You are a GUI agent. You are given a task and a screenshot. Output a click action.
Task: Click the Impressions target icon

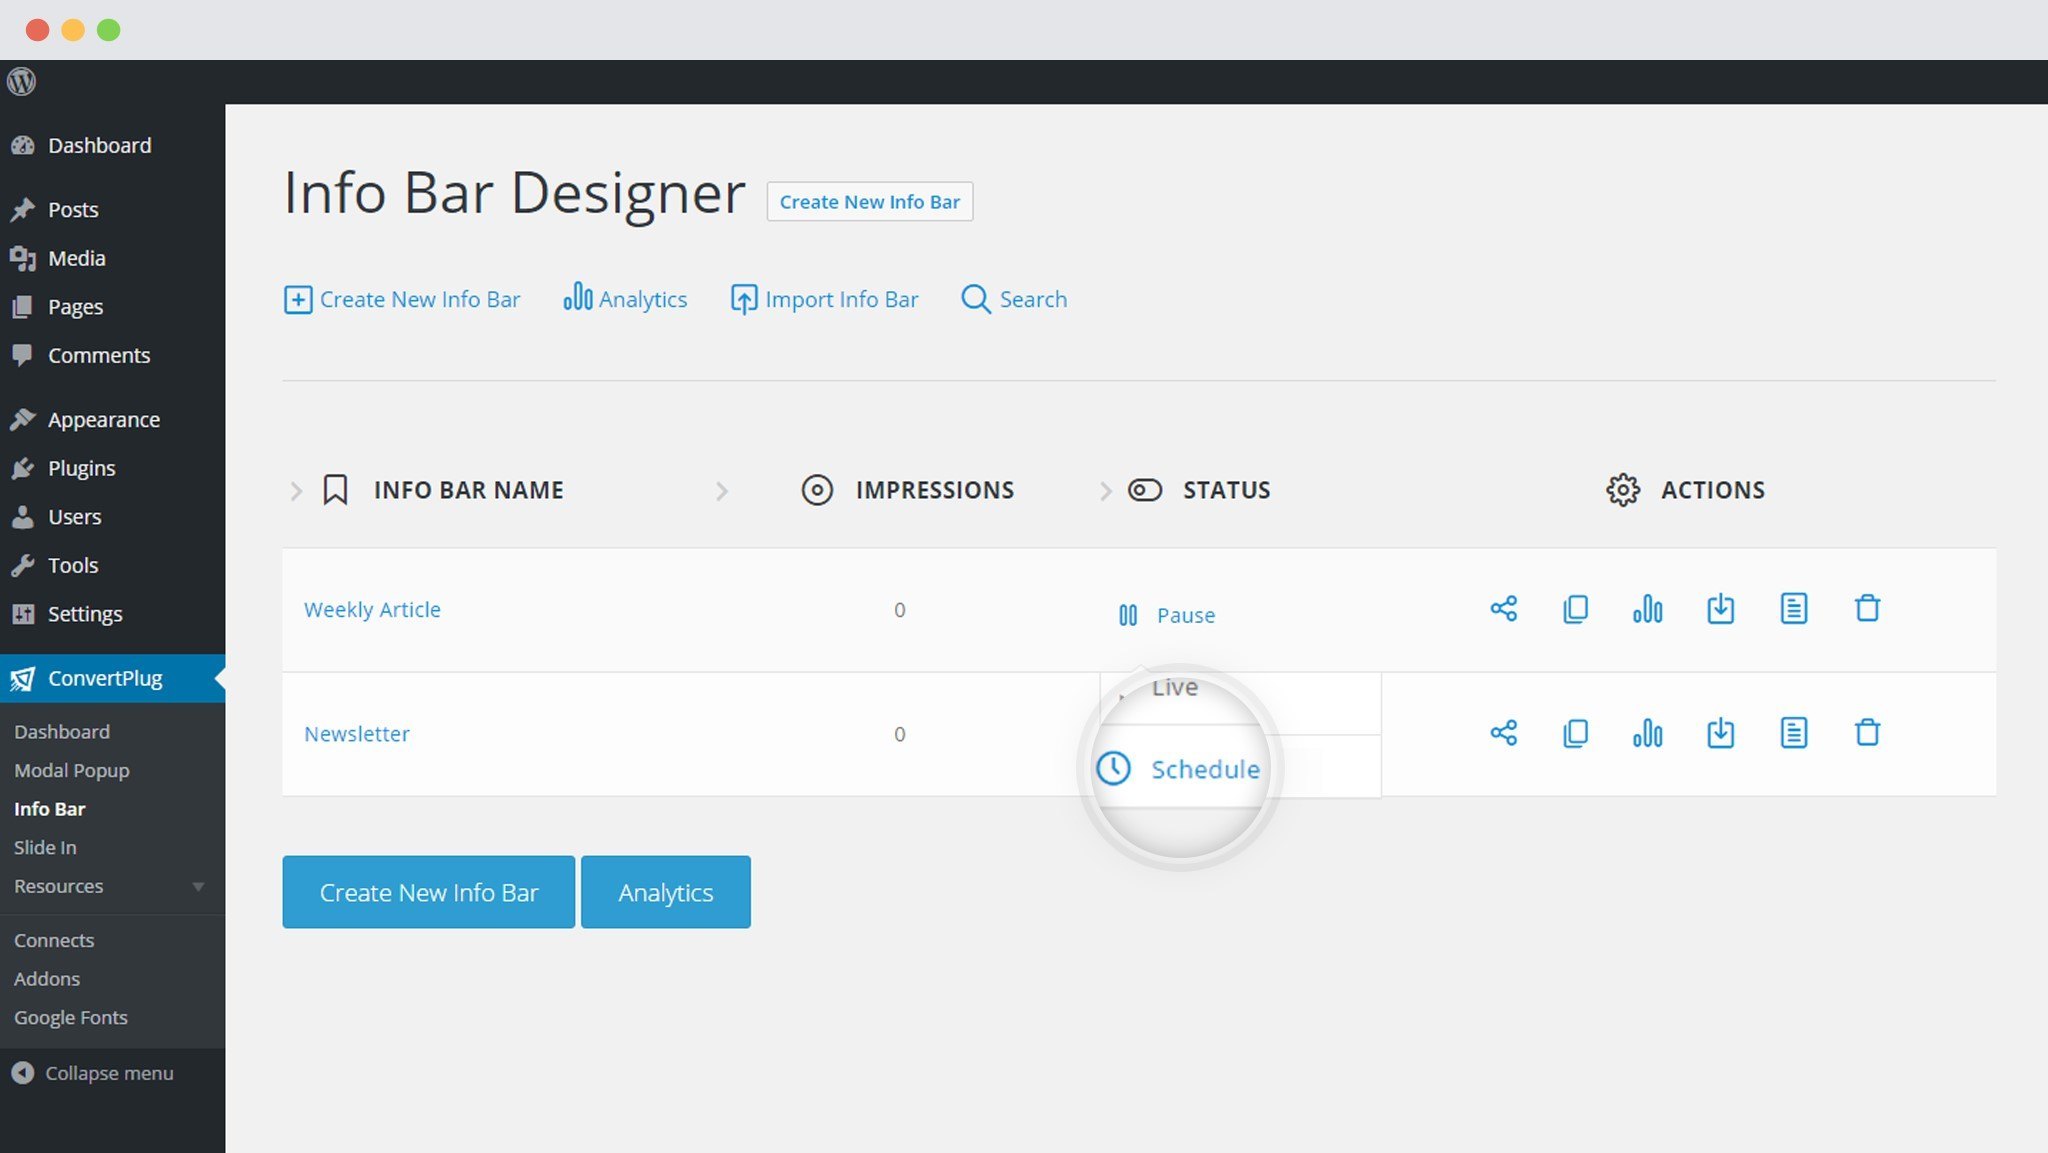[817, 490]
